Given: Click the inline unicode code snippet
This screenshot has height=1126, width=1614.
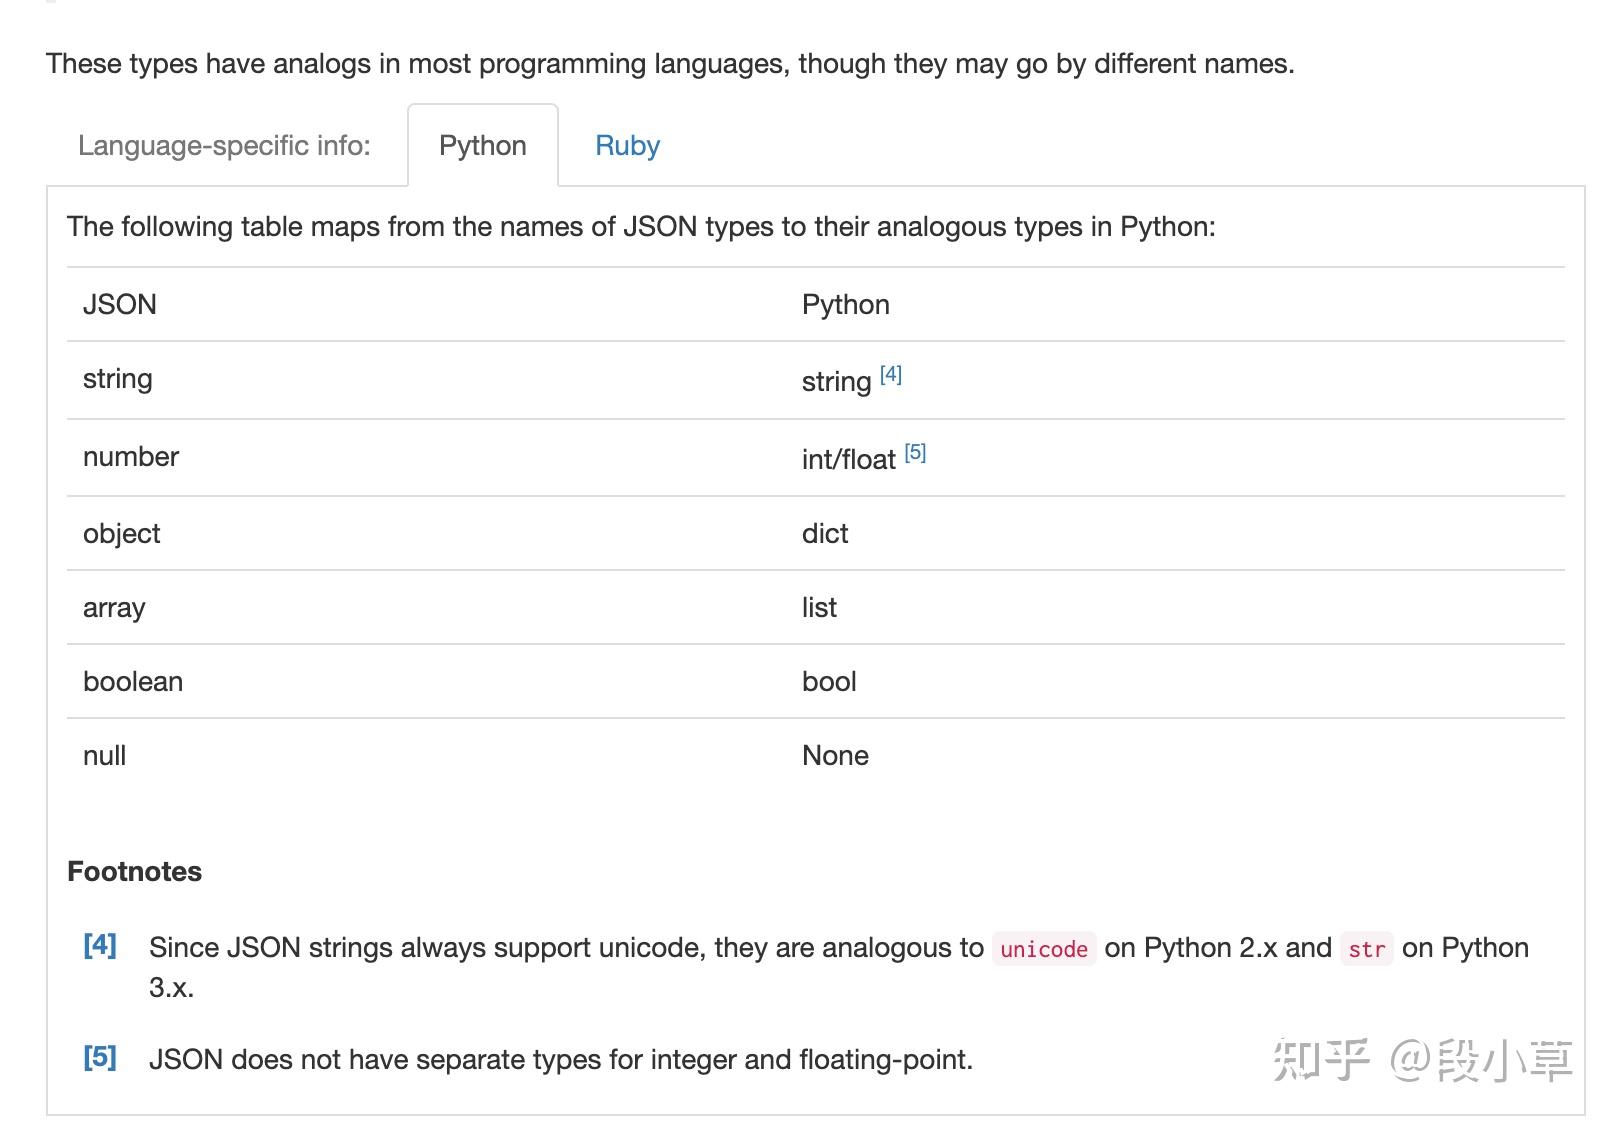Looking at the screenshot, I should (1043, 949).
